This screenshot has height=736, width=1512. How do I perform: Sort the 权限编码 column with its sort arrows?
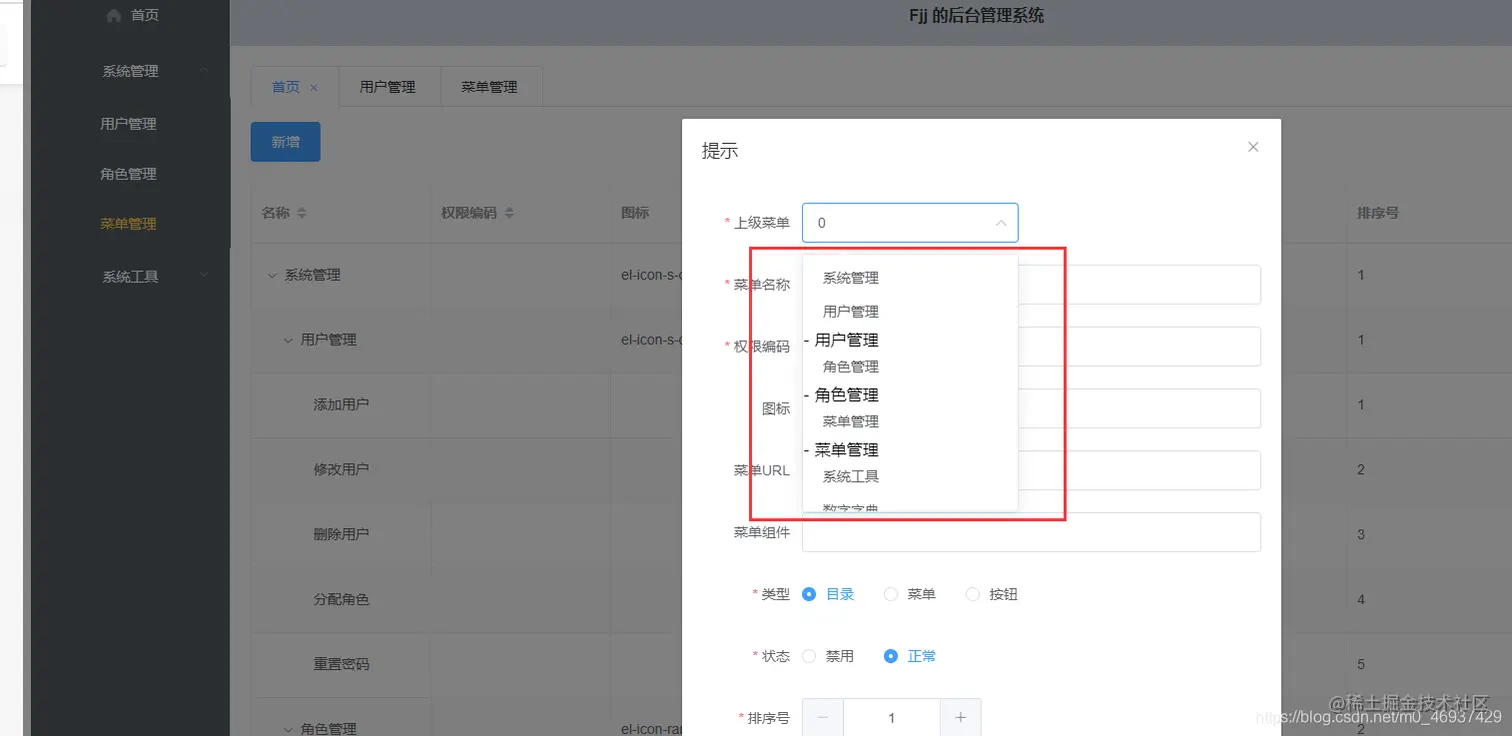(x=509, y=212)
